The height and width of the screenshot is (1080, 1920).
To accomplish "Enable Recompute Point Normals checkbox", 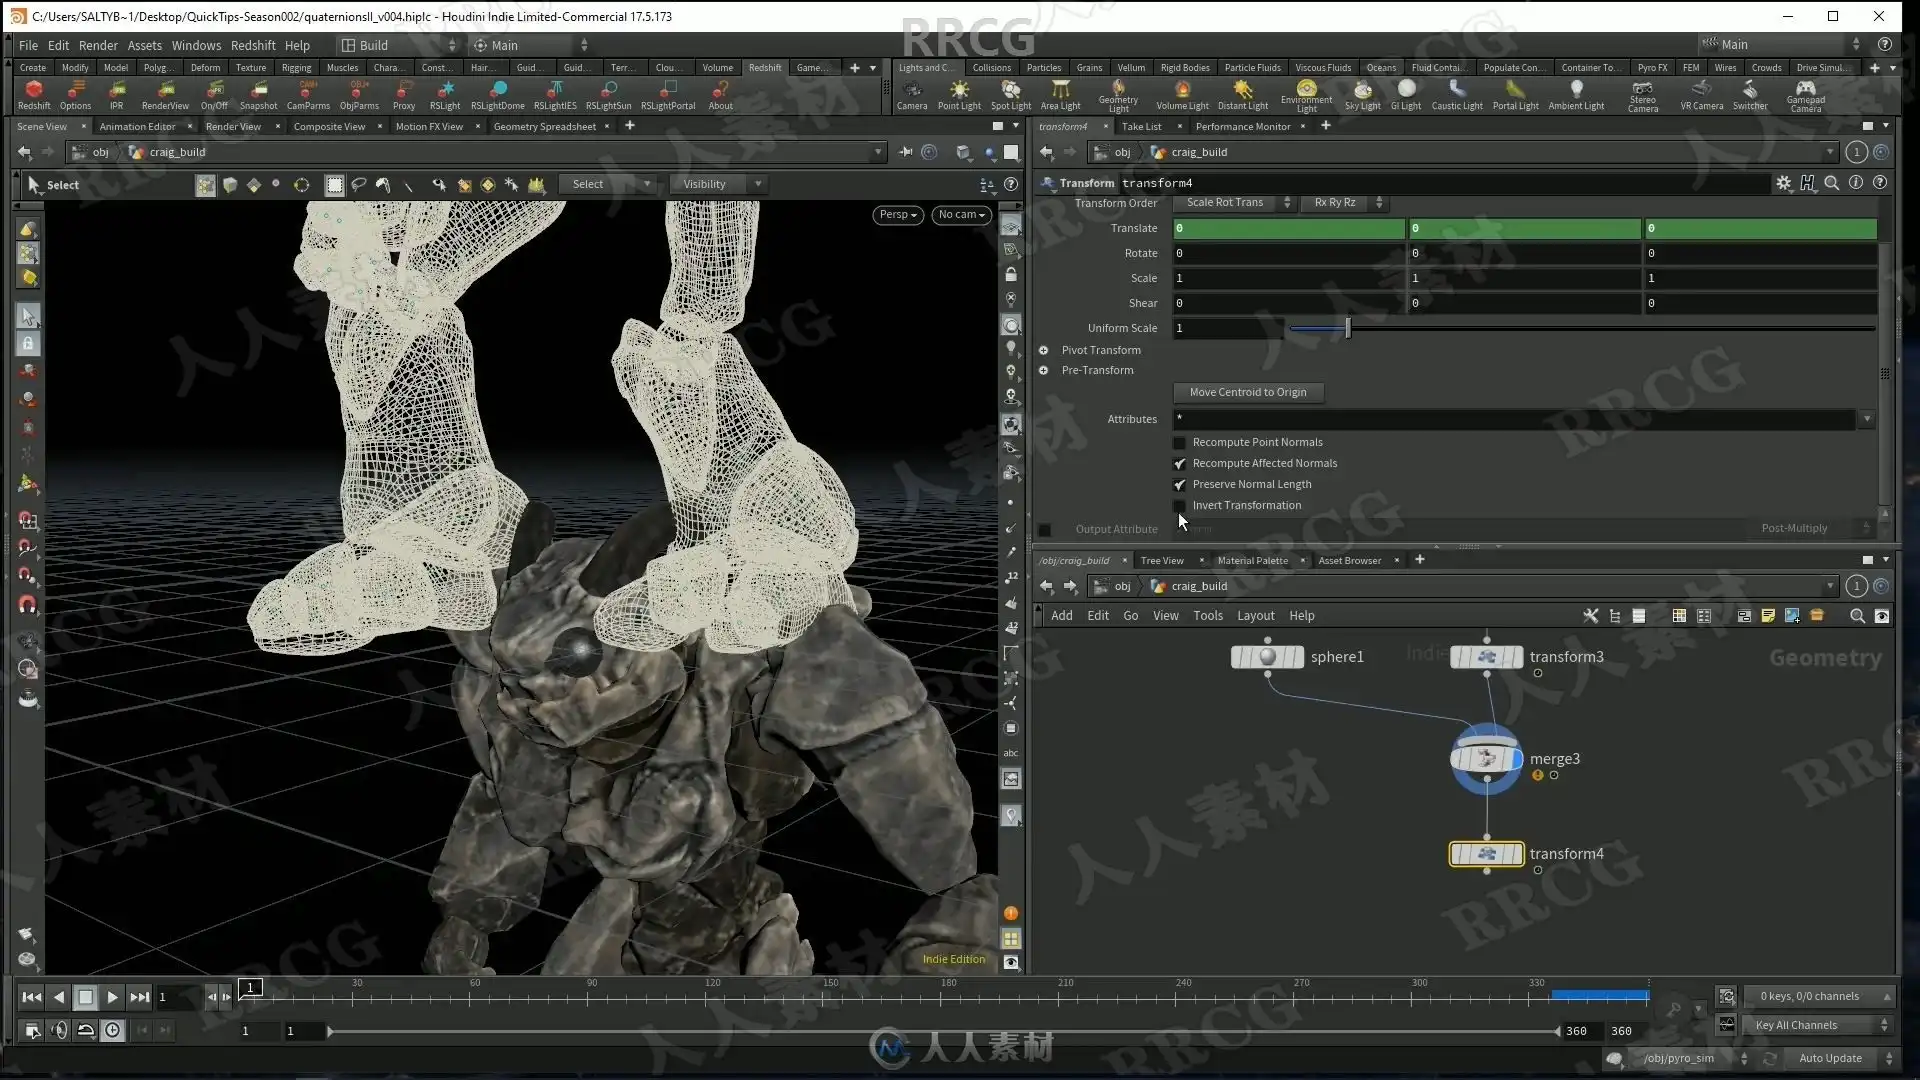I will (1180, 442).
